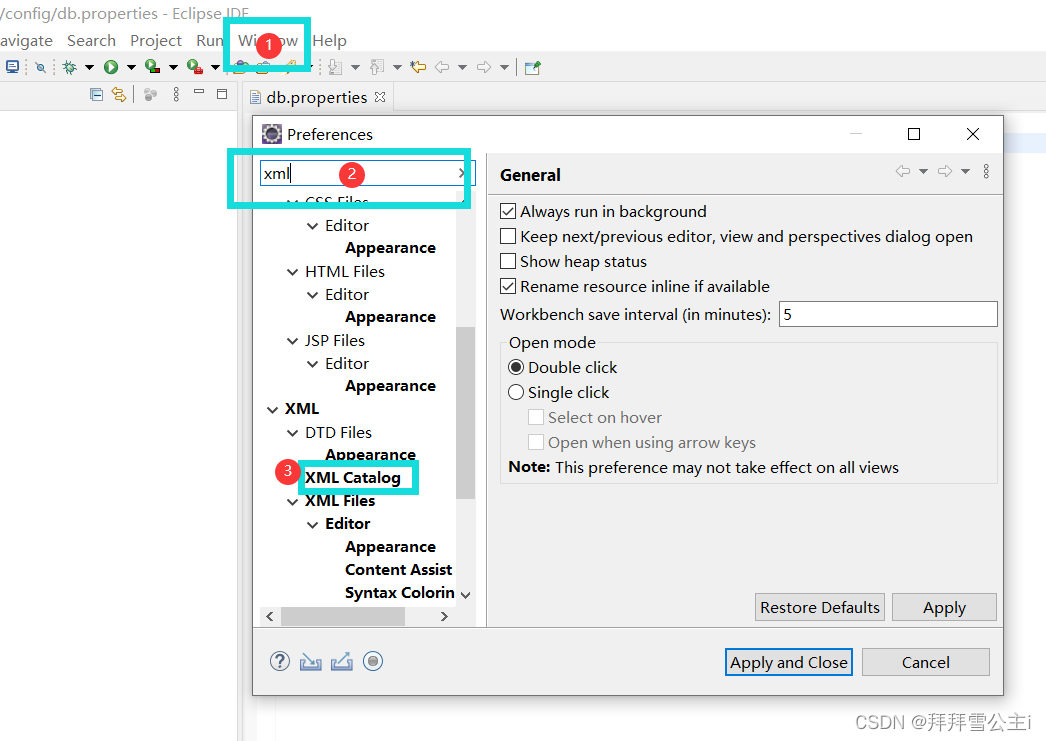The width and height of the screenshot is (1046, 741).
Task: Click the greyed focus icon in left view
Action: pos(151,95)
